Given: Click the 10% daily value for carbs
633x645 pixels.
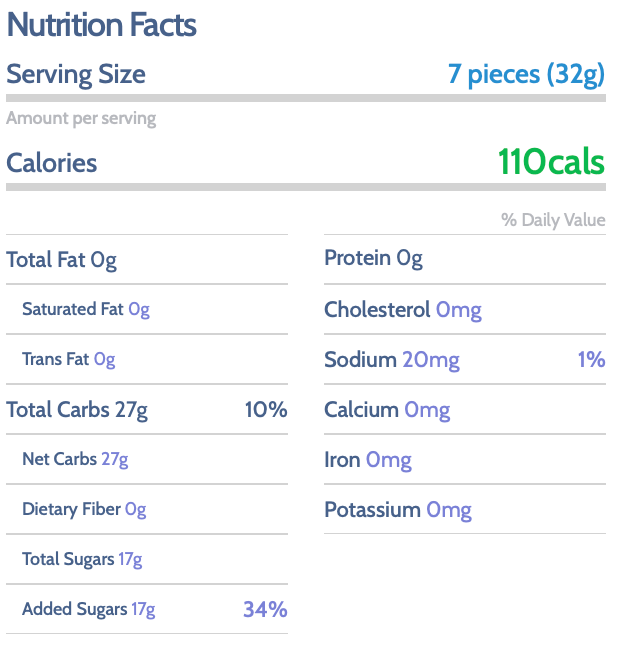Looking at the screenshot, I should click(x=266, y=409).
